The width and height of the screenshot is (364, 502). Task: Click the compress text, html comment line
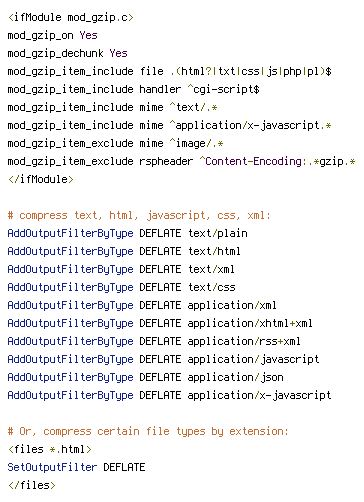point(139,215)
